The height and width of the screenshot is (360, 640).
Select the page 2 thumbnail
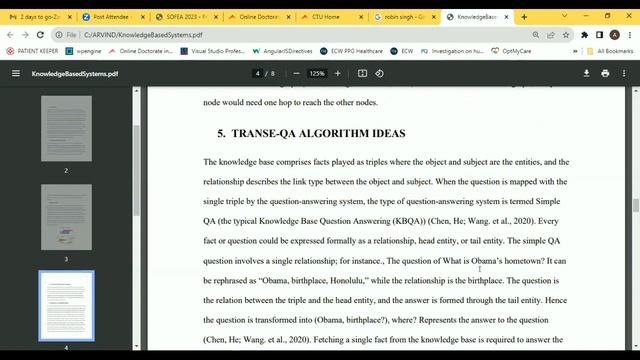[x=67, y=129]
